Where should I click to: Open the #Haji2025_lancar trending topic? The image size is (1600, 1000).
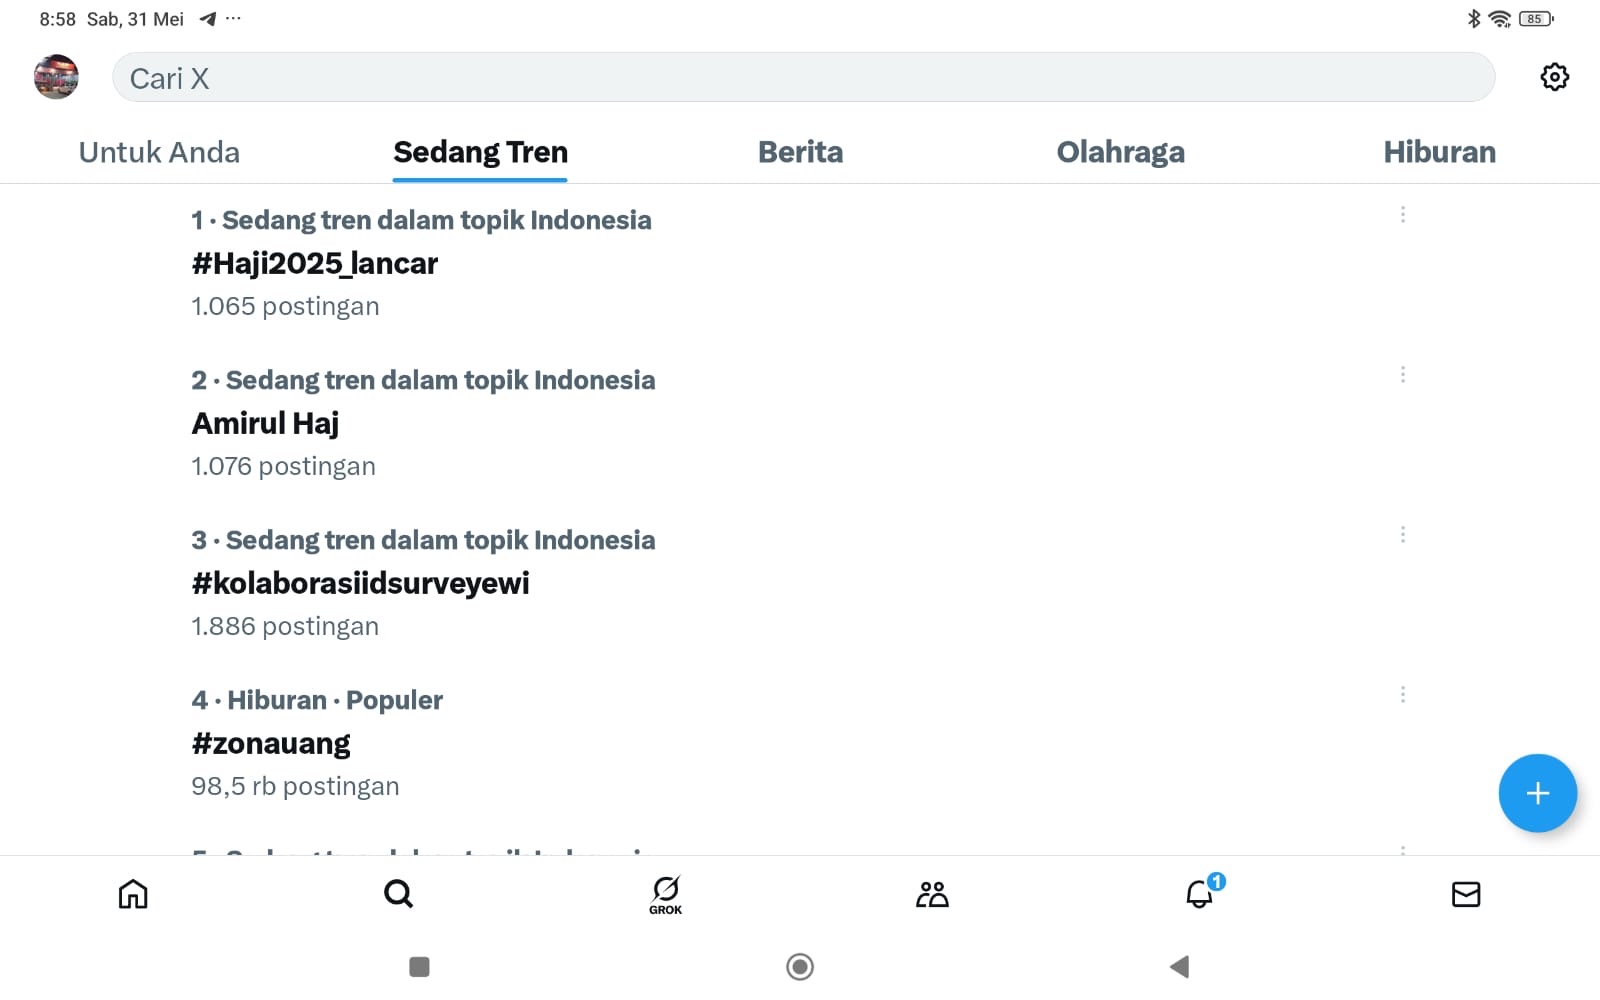[x=315, y=263]
